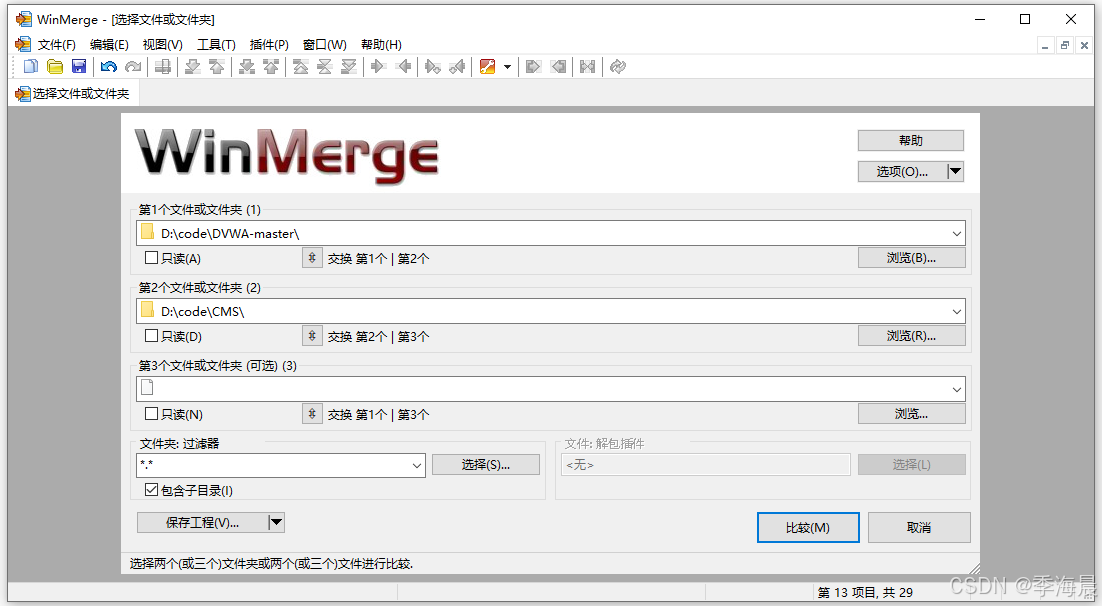Click the Copy Right arrow toolbar icon
This screenshot has height=606, width=1102.
(378, 67)
